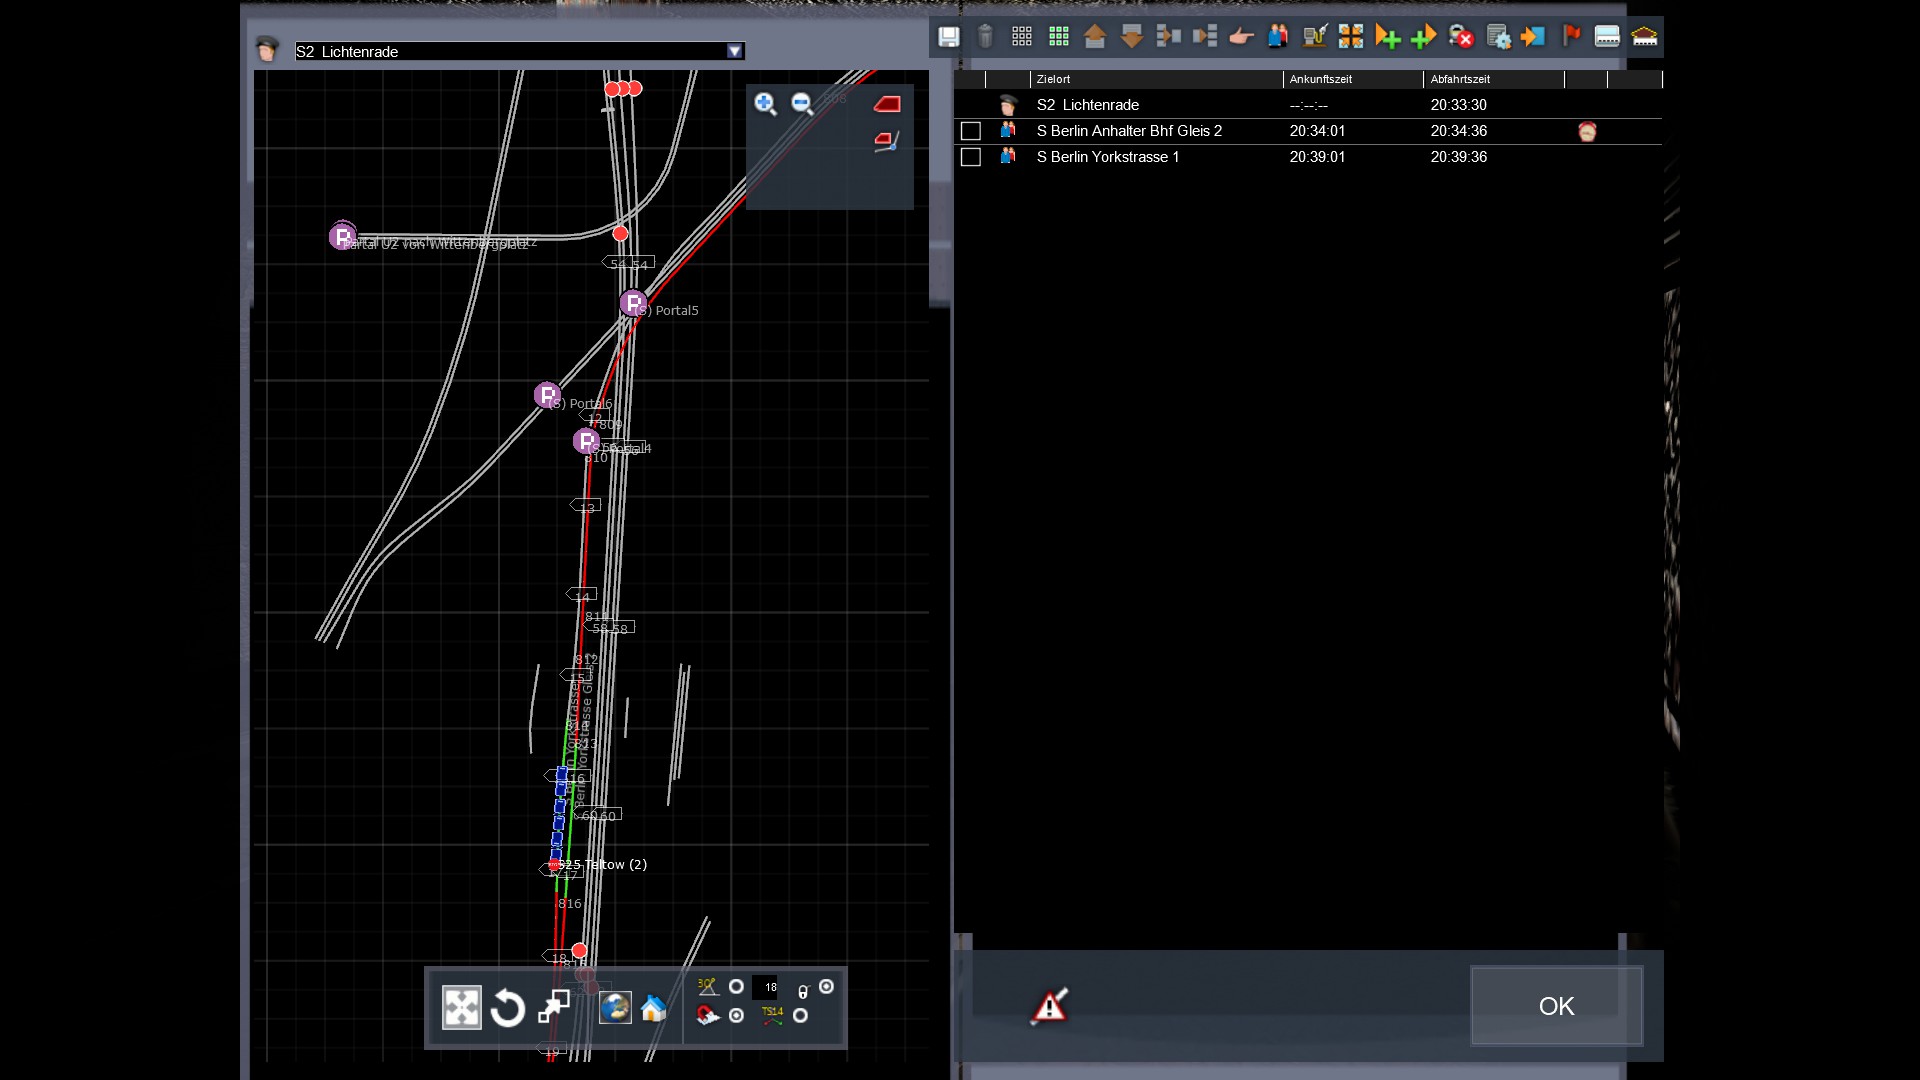Viewport: 1920px width, 1080px height.
Task: Toggle the magnet snap radio button
Action: coord(737,1016)
